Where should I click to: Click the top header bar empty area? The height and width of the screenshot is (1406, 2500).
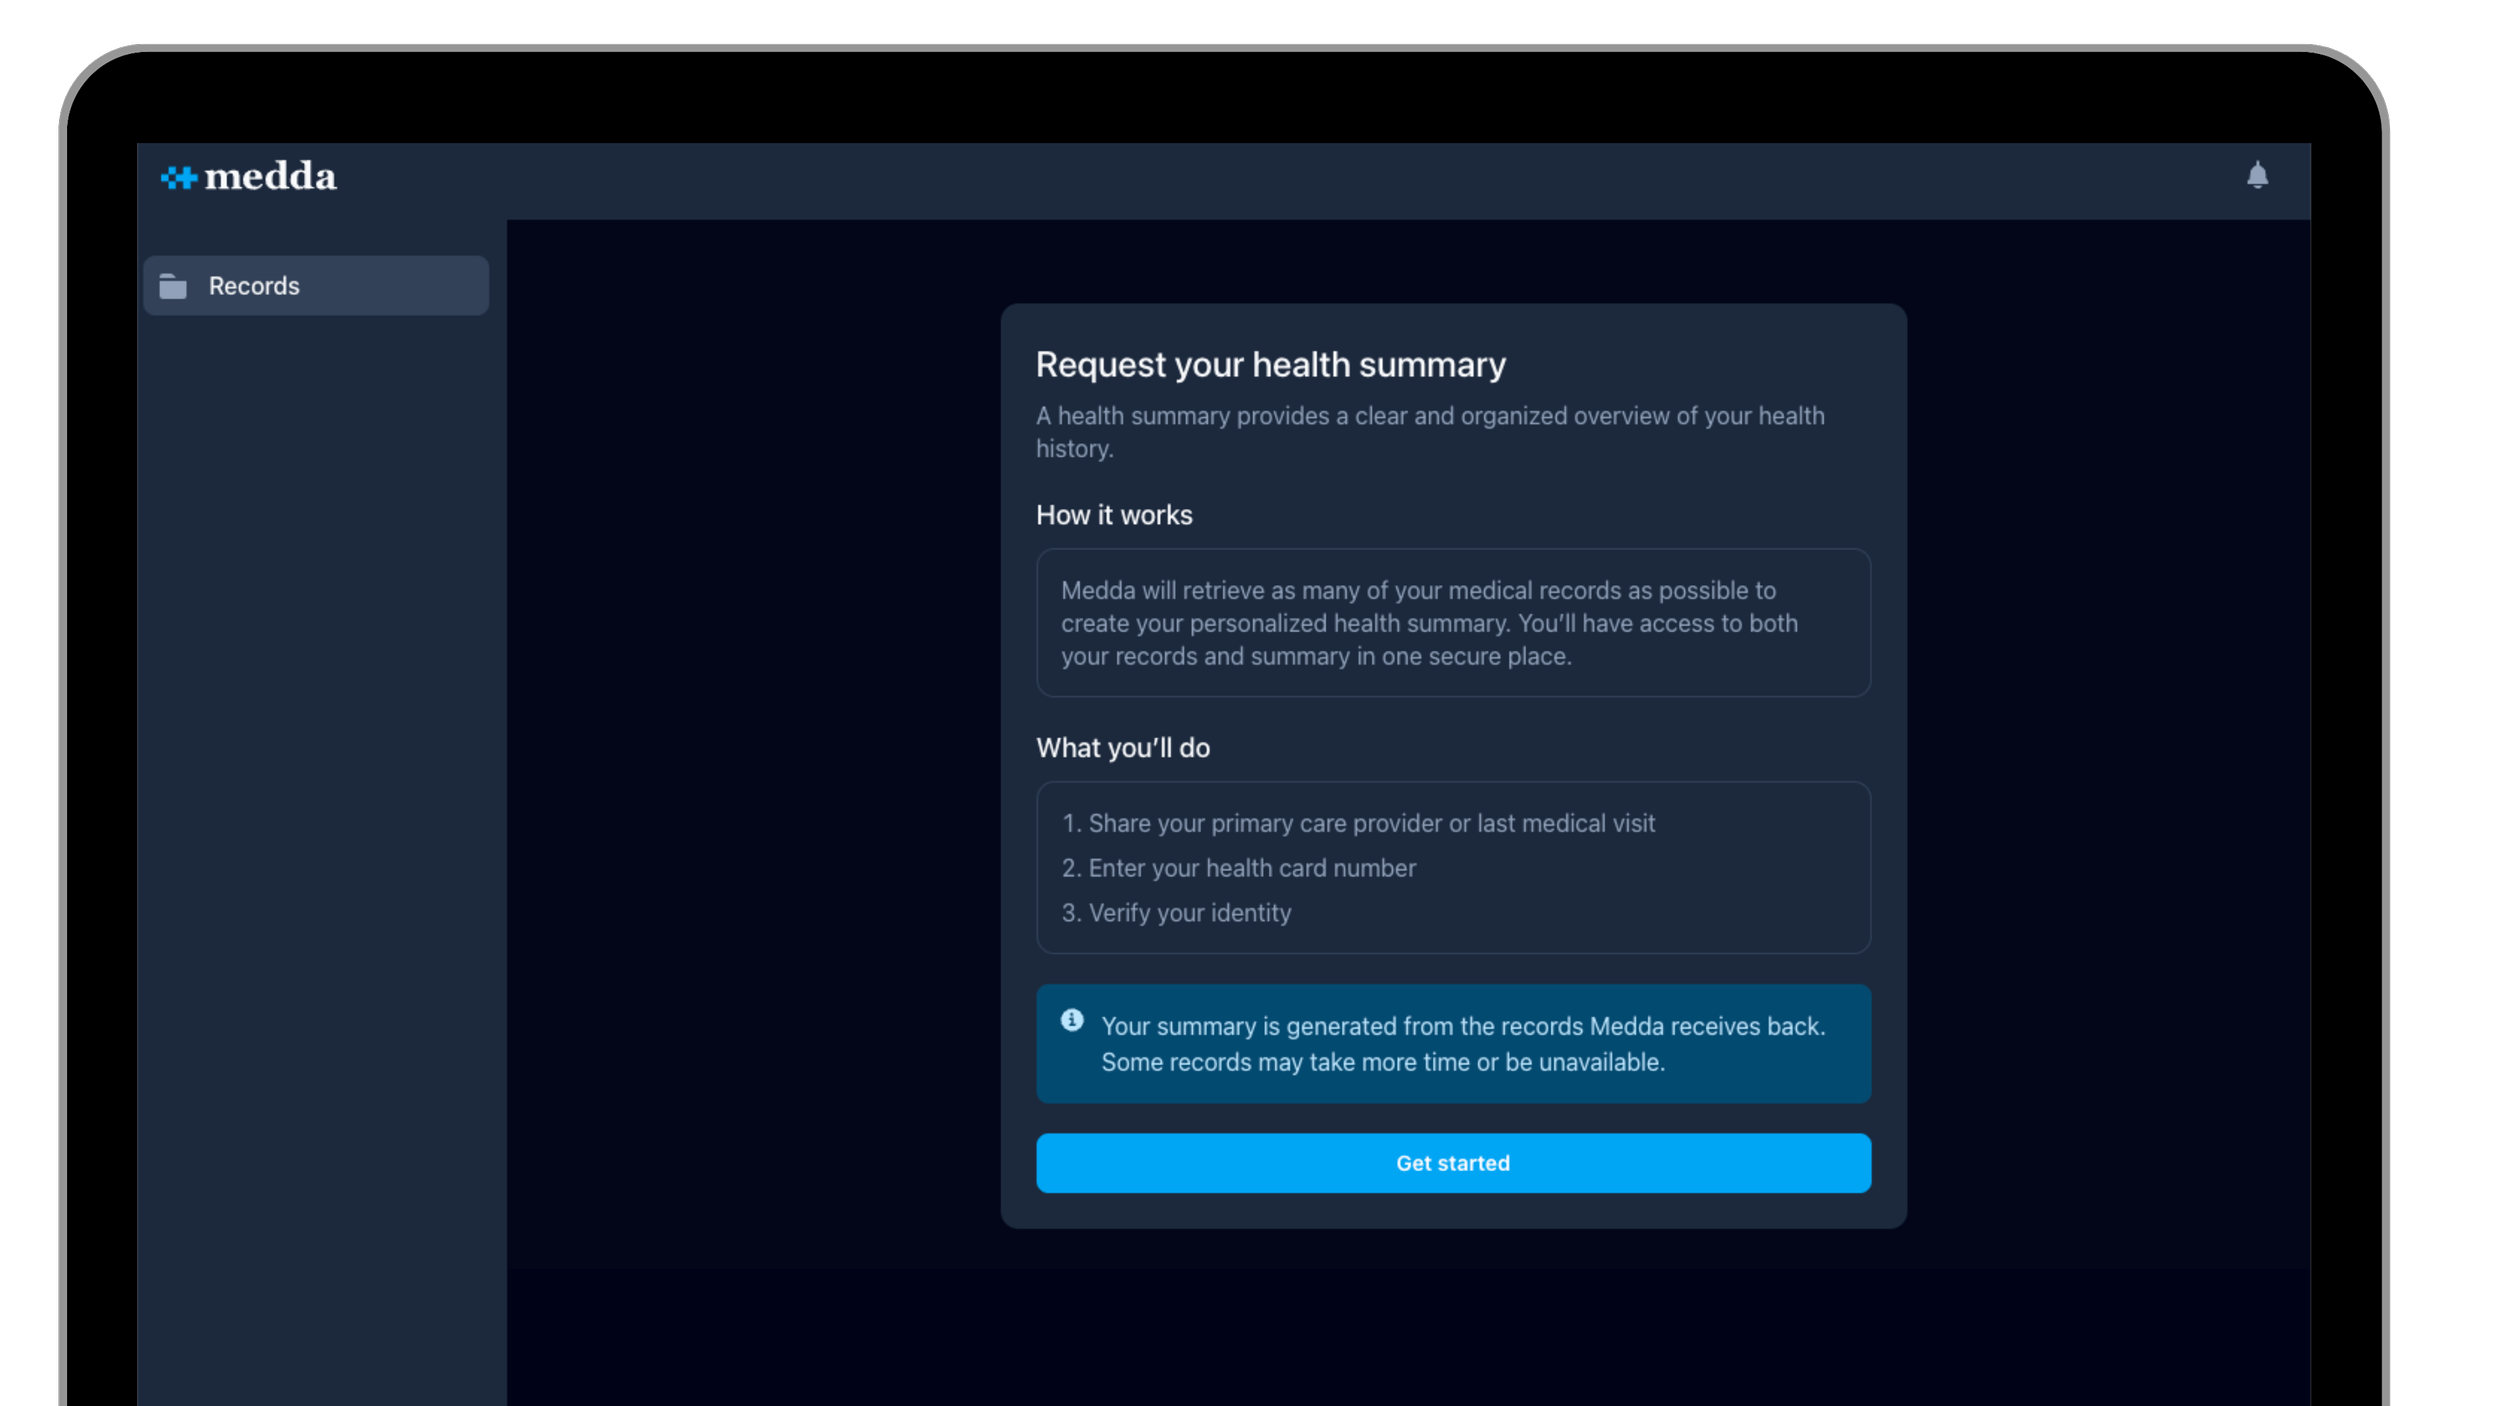click(1200, 180)
